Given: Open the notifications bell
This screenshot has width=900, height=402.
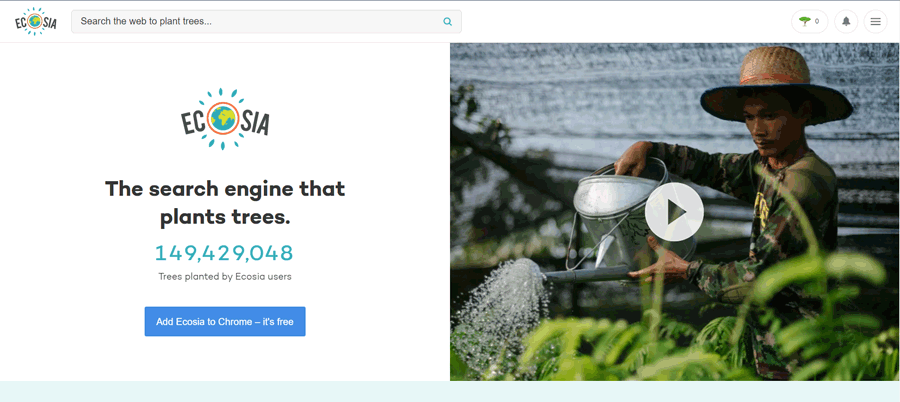Looking at the screenshot, I should pos(846,22).
